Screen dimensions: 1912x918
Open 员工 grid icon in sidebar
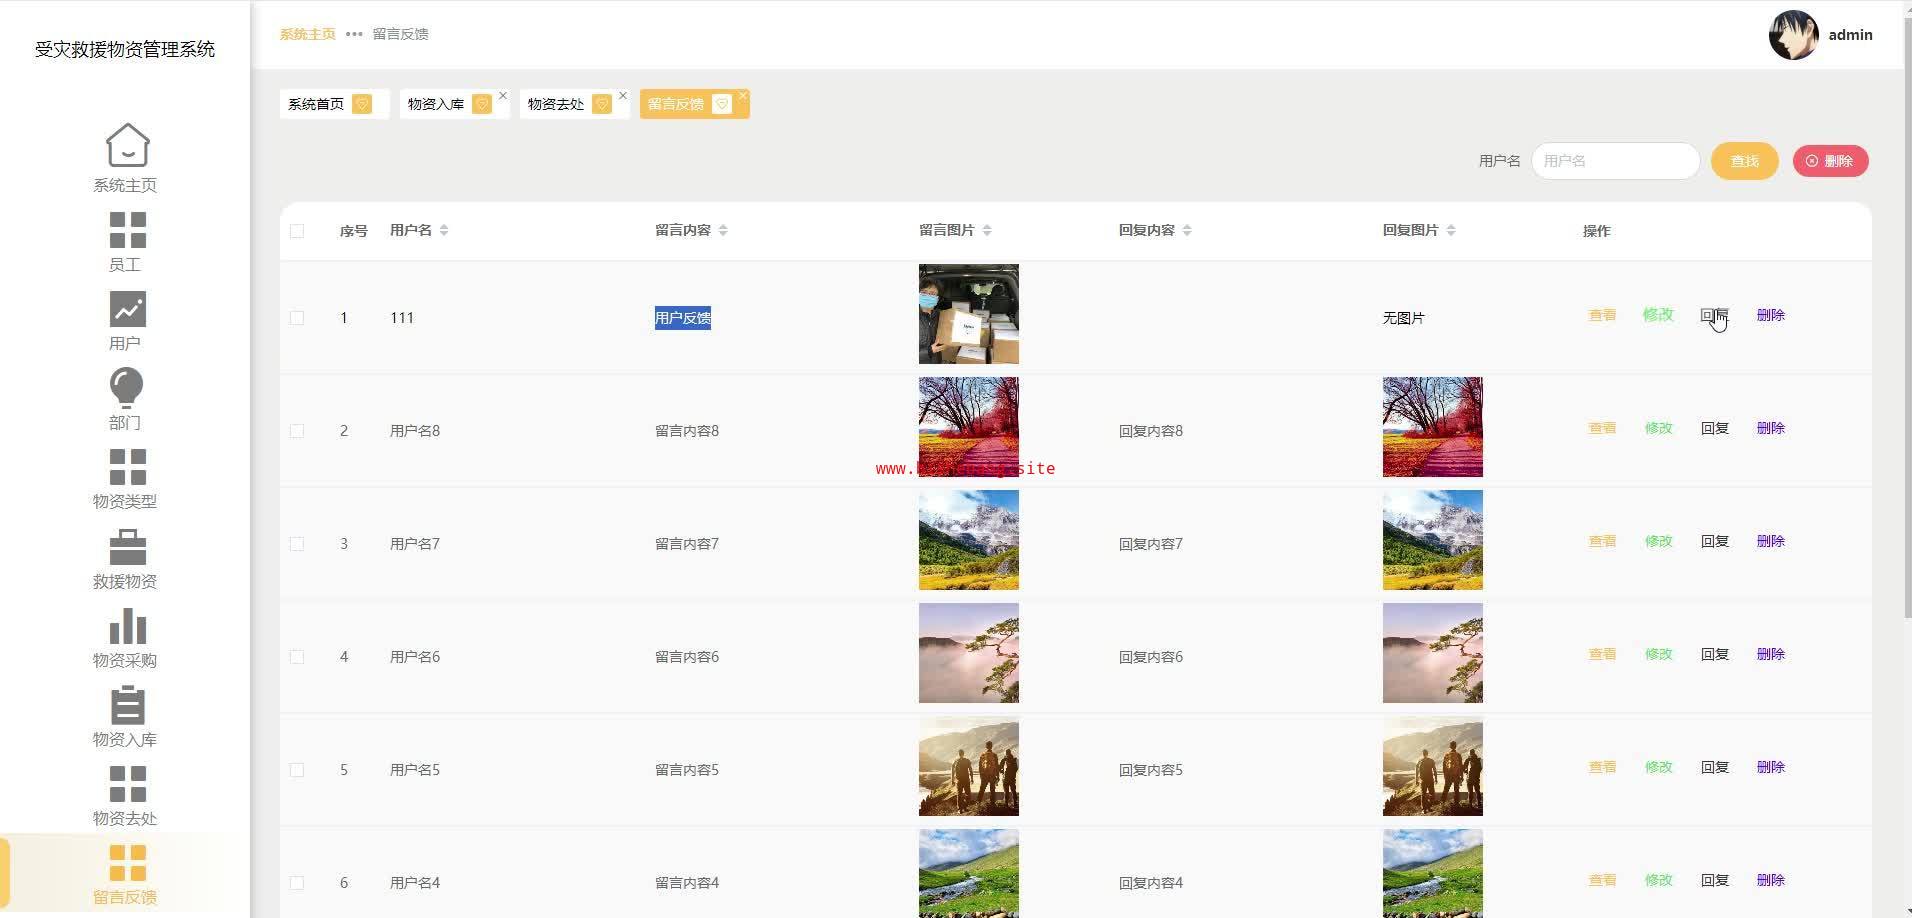[127, 230]
